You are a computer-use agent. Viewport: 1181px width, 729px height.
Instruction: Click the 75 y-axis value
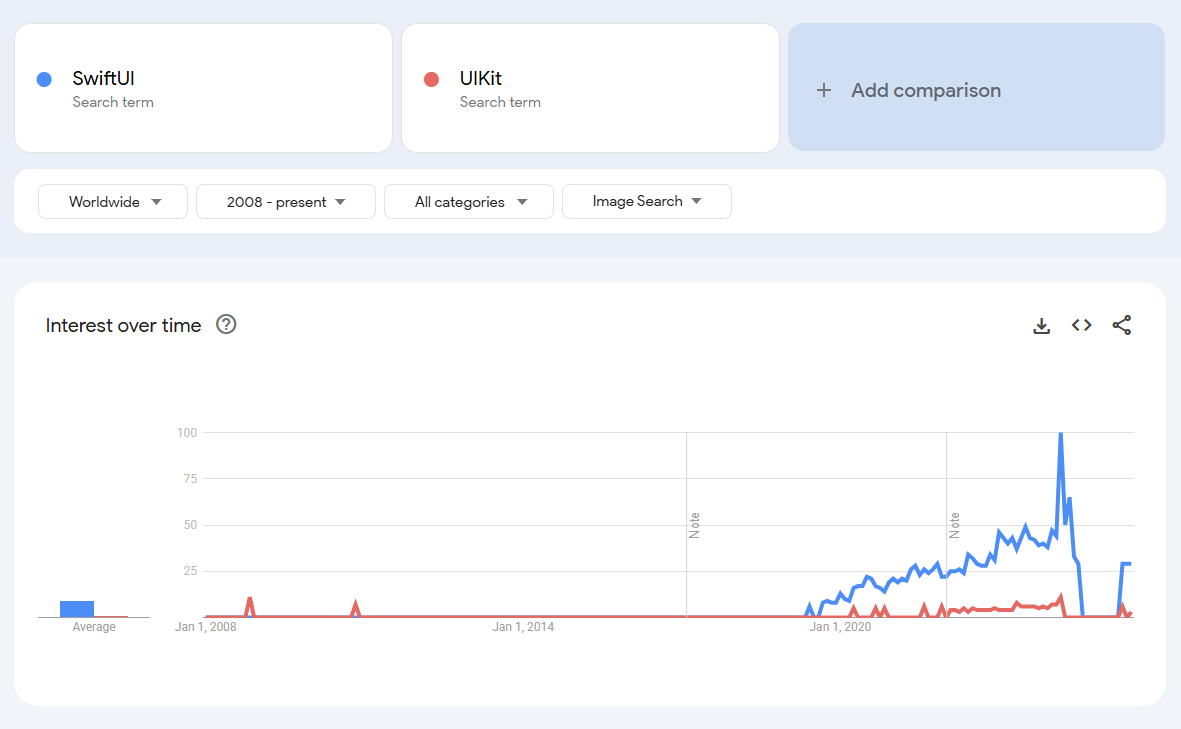(190, 478)
